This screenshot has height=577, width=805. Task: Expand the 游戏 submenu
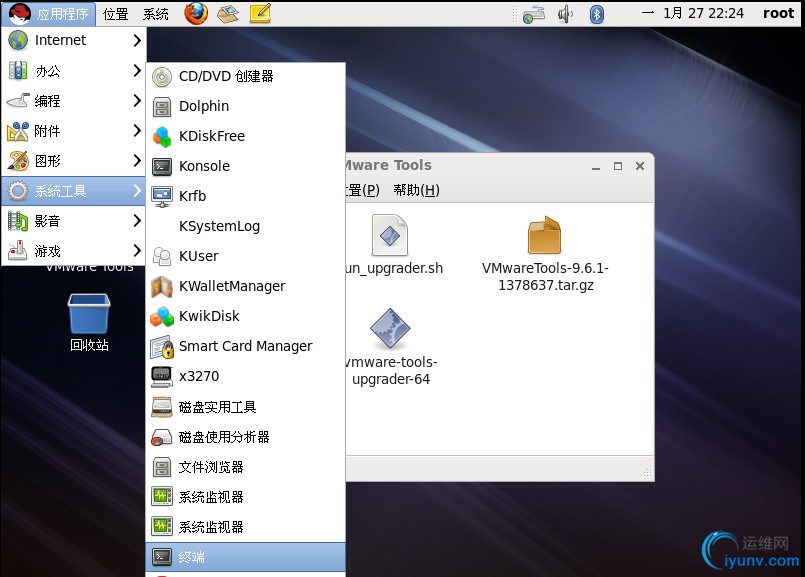point(74,251)
